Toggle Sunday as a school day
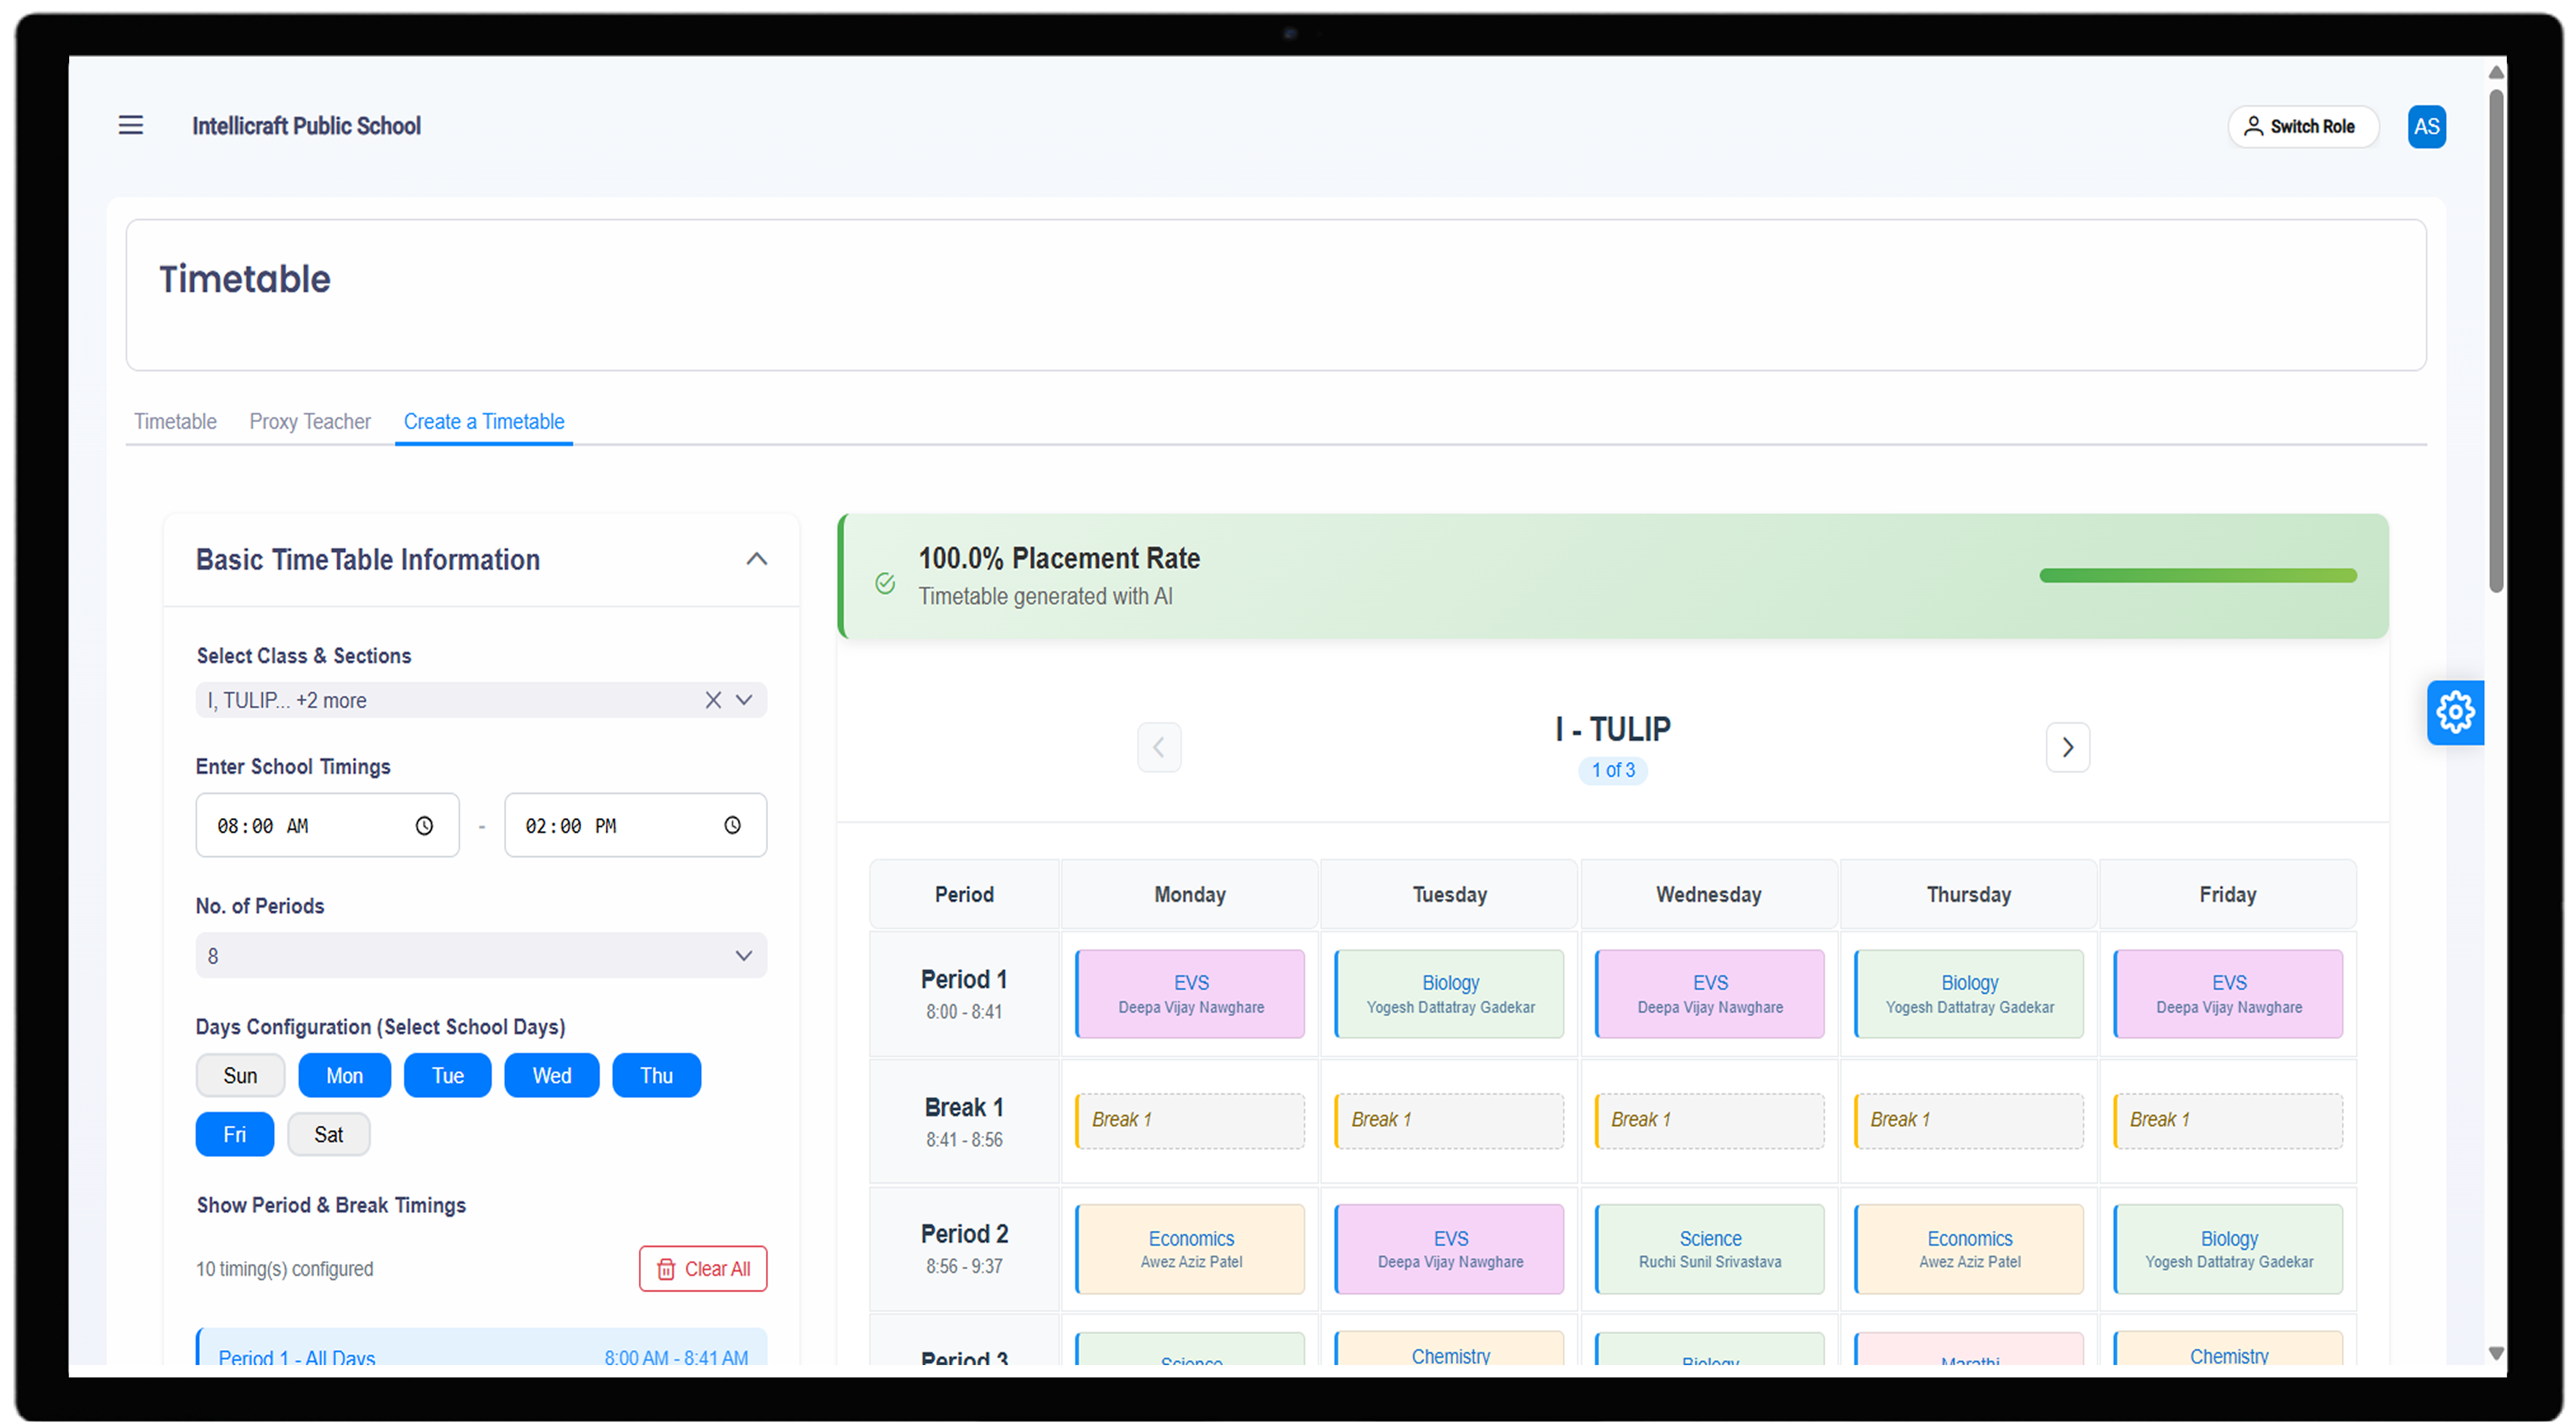 (240, 1075)
